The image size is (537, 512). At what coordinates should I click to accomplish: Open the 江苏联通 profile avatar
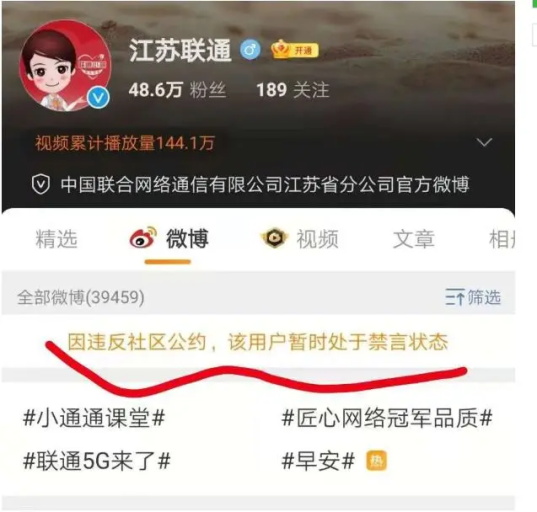click(65, 66)
